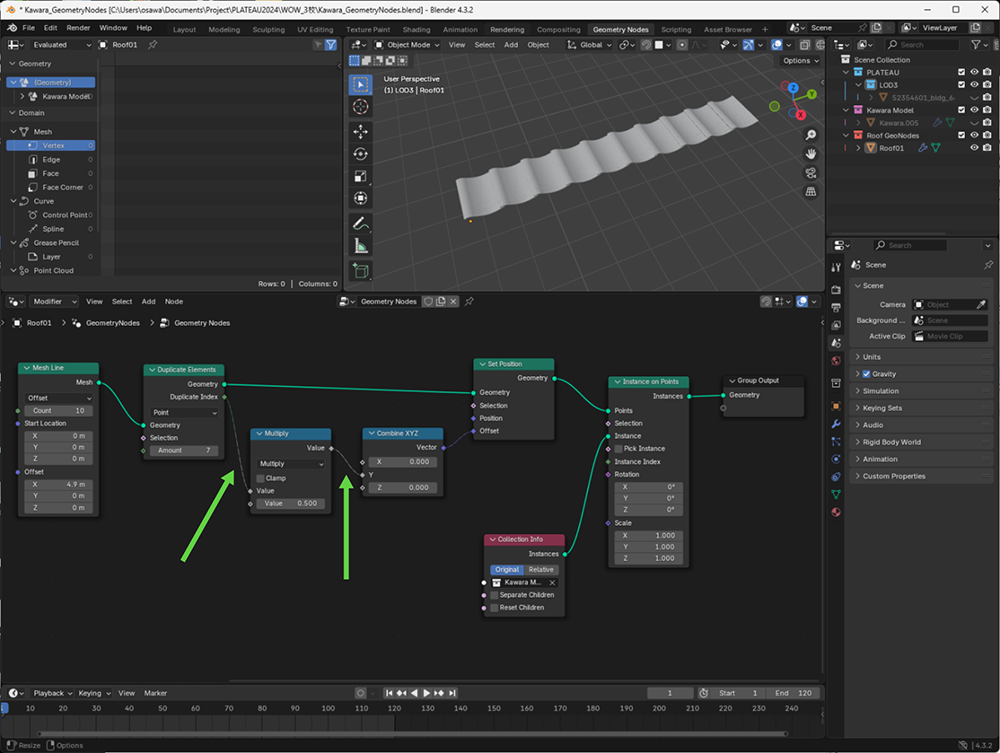Pick the 3D Cursor tool
This screenshot has height=753, width=1000.
tap(361, 106)
